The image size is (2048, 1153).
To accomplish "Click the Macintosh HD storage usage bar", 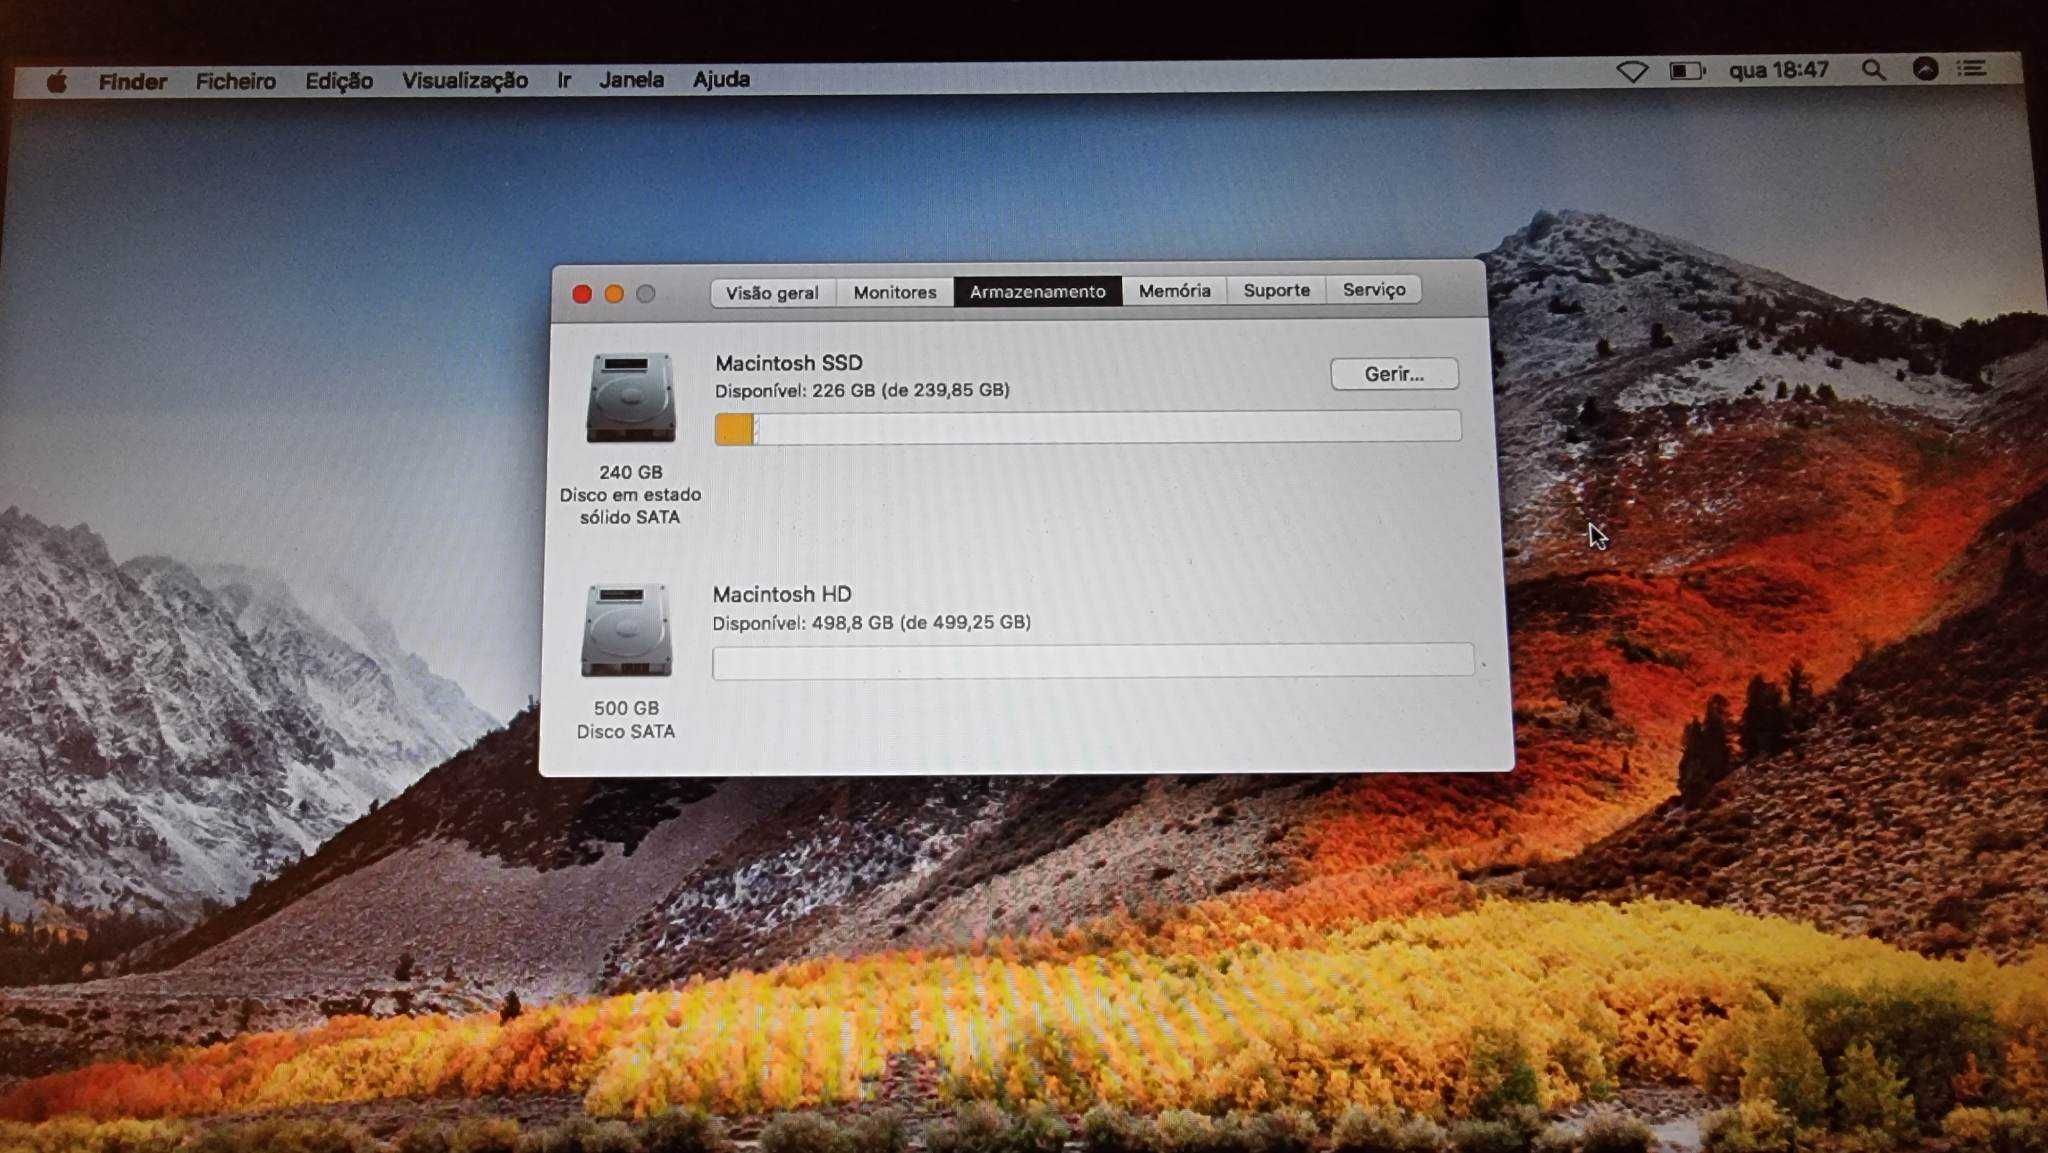I will [x=1093, y=661].
